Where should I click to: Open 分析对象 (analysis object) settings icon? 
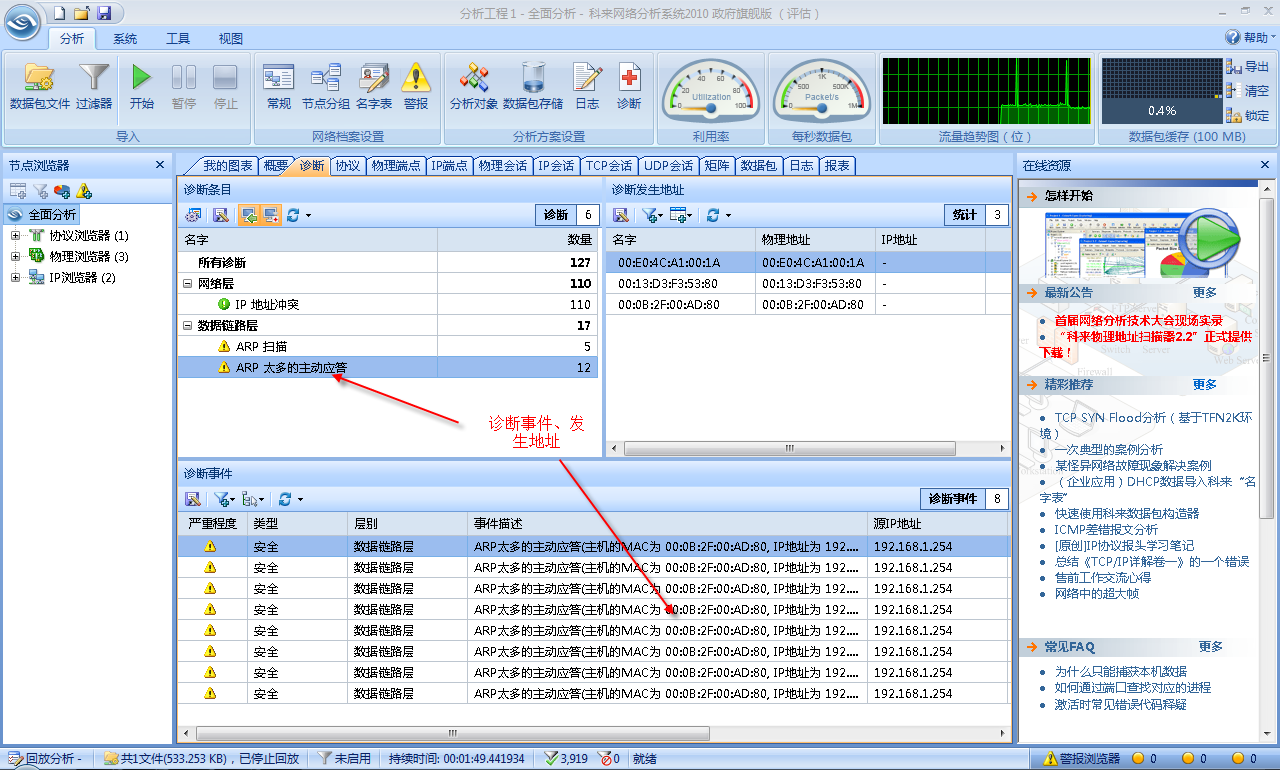coord(473,79)
